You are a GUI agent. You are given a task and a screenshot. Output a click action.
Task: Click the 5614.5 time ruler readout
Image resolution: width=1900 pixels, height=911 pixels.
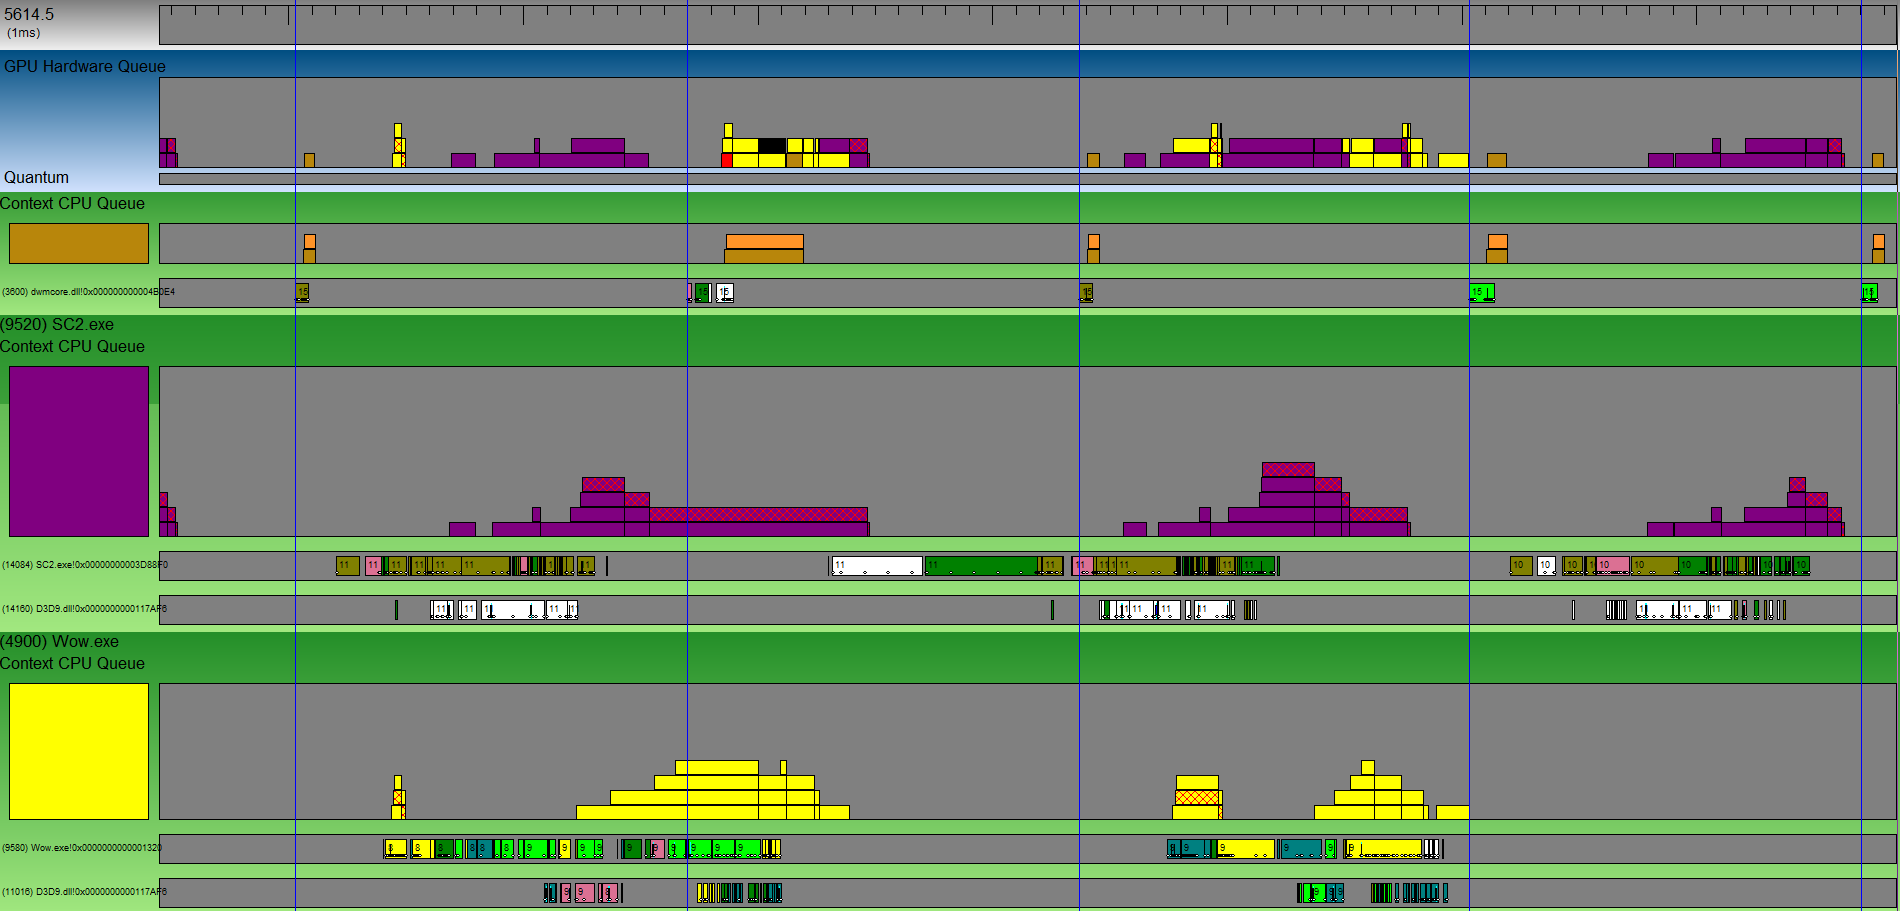point(29,15)
